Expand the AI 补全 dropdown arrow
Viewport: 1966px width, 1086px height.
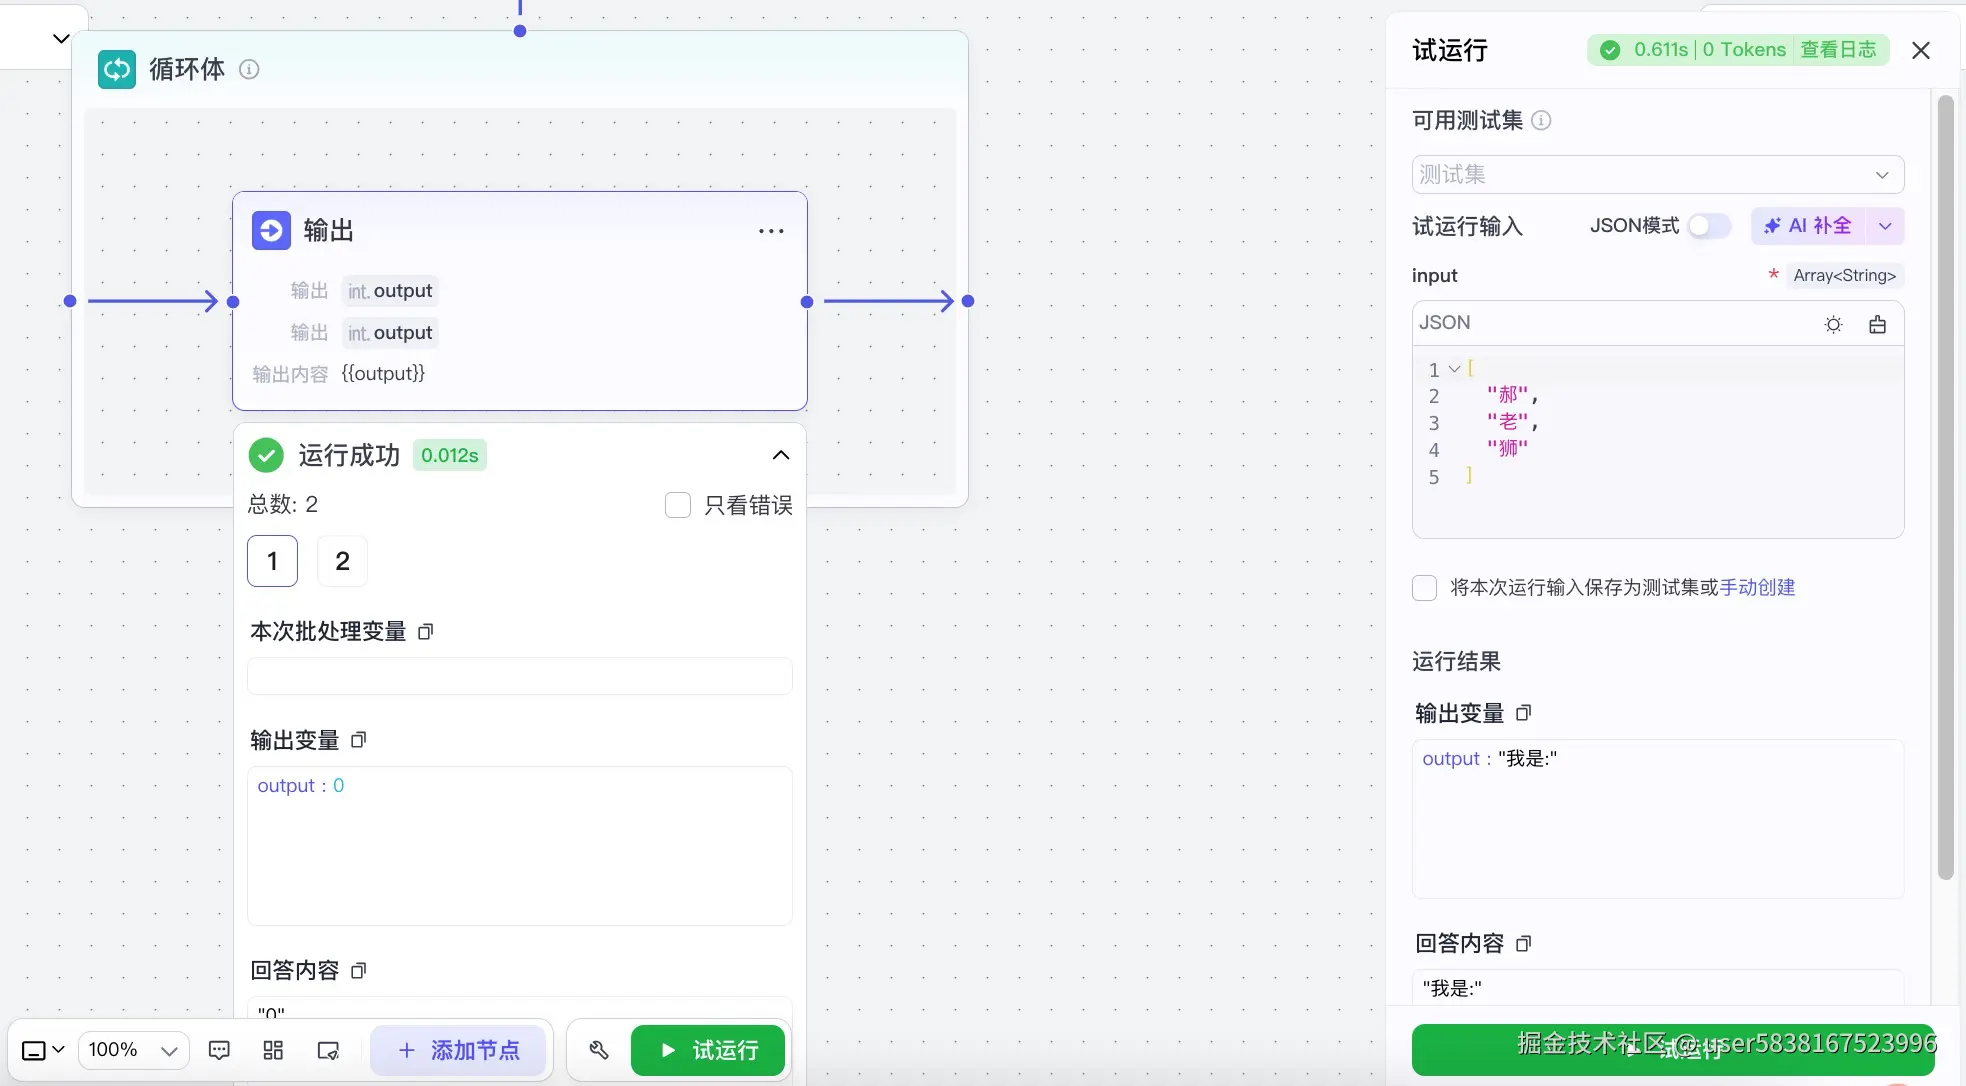click(x=1885, y=226)
